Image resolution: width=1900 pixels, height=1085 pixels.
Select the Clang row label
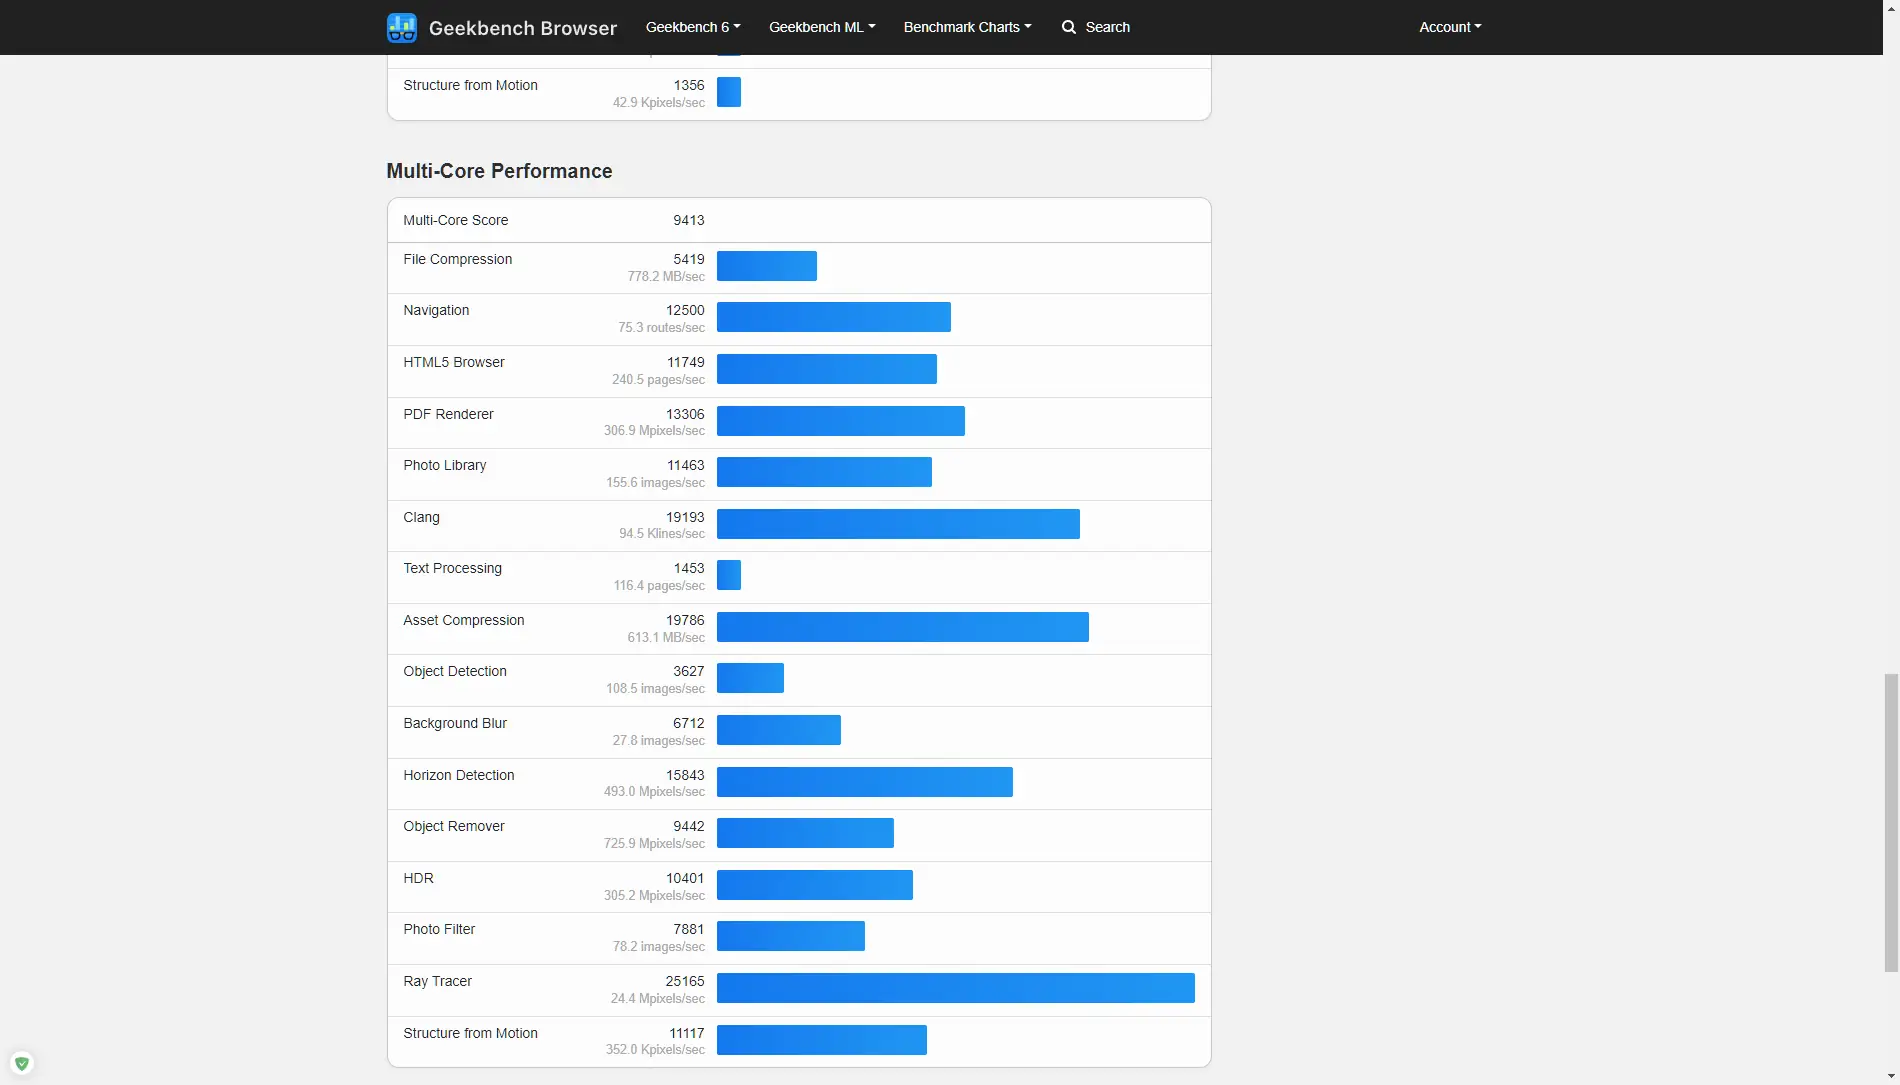[x=421, y=517]
